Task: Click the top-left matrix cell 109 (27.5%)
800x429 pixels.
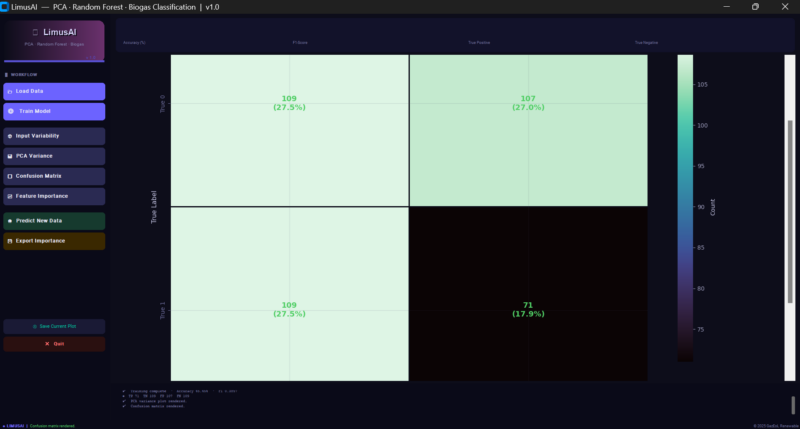Action: [x=289, y=130]
